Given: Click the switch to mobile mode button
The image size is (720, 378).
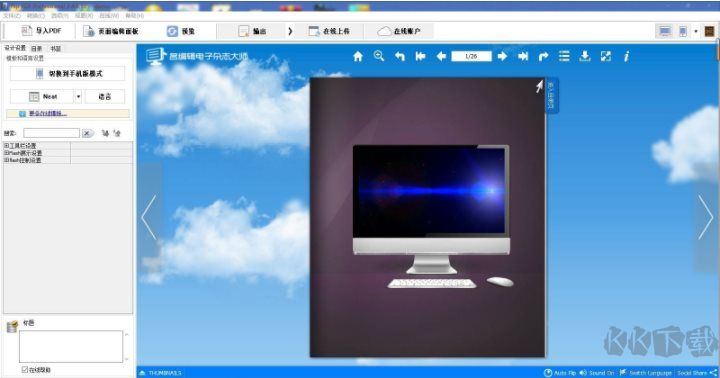Looking at the screenshot, I should (68, 73).
